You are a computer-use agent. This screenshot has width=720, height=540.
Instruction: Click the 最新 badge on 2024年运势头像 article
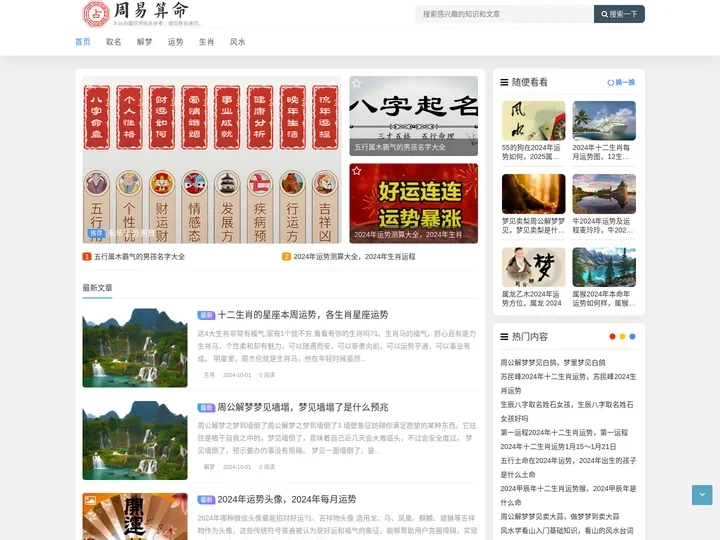(x=206, y=500)
